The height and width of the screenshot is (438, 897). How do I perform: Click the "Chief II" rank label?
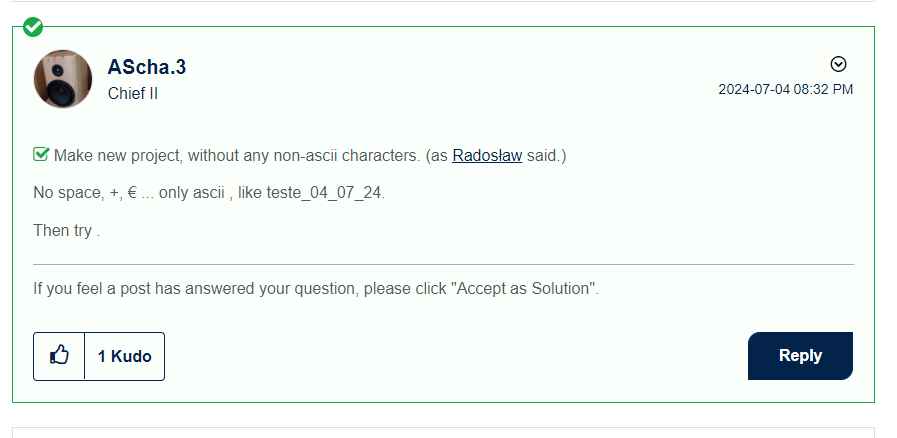pos(133,94)
